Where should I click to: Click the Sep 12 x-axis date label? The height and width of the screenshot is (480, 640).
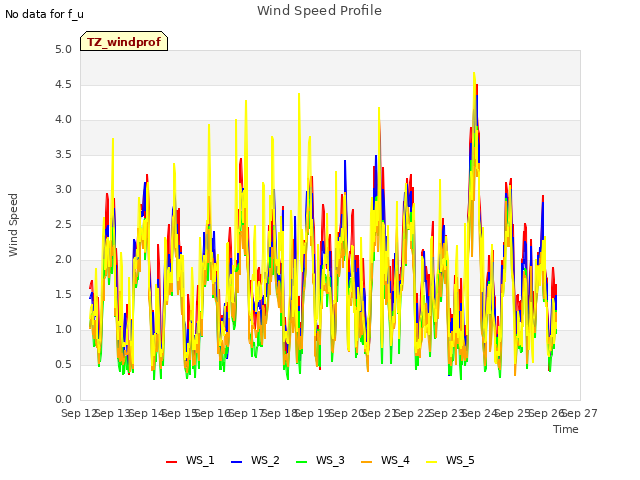click(79, 413)
